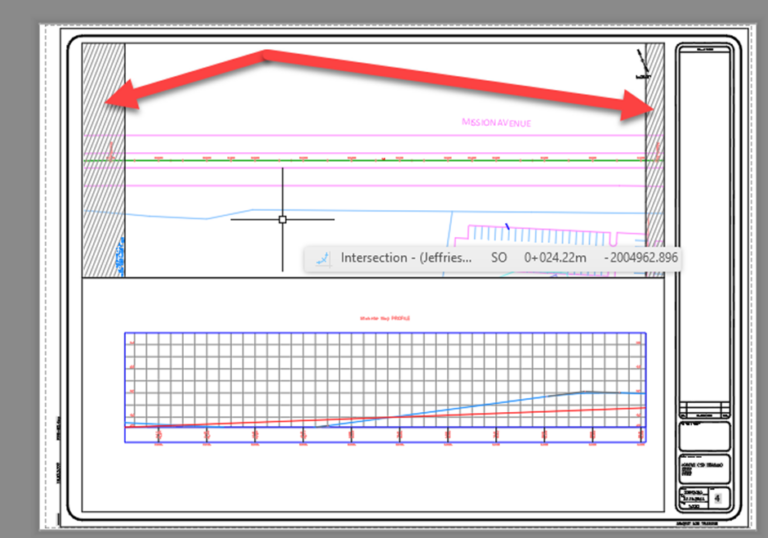Click the north arrow symbol in the plan viewport
The height and width of the screenshot is (538, 768).
click(643, 63)
